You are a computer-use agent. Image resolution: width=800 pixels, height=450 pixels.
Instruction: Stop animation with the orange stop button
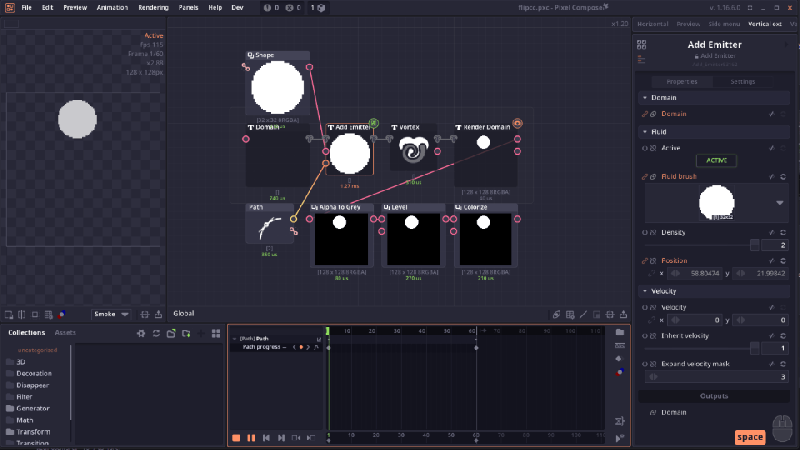pos(236,438)
